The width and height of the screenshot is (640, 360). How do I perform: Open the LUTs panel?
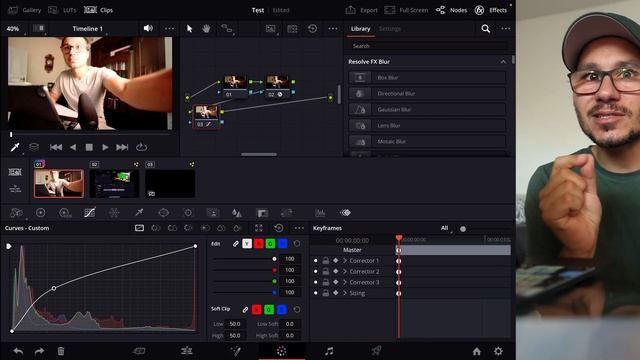[62, 10]
